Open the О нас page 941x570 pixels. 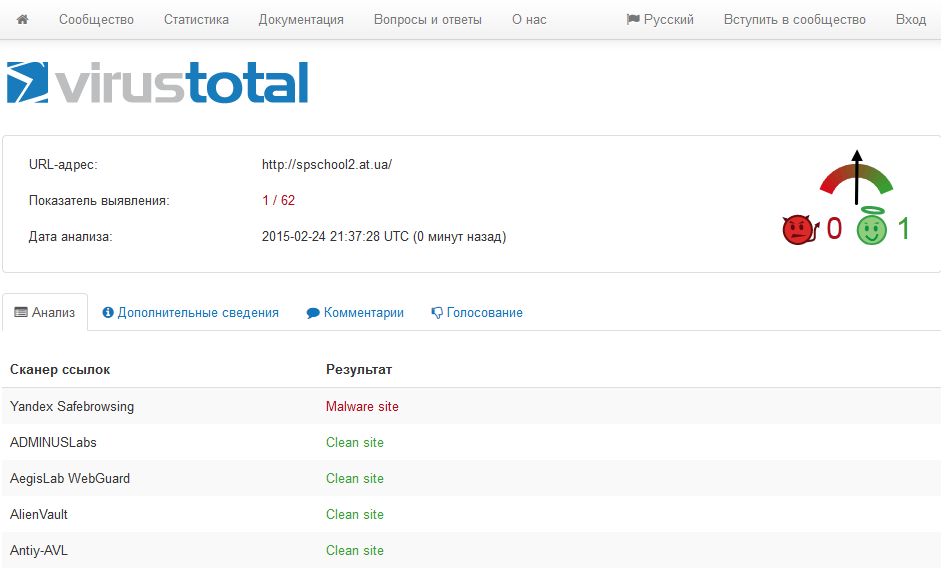click(x=529, y=19)
